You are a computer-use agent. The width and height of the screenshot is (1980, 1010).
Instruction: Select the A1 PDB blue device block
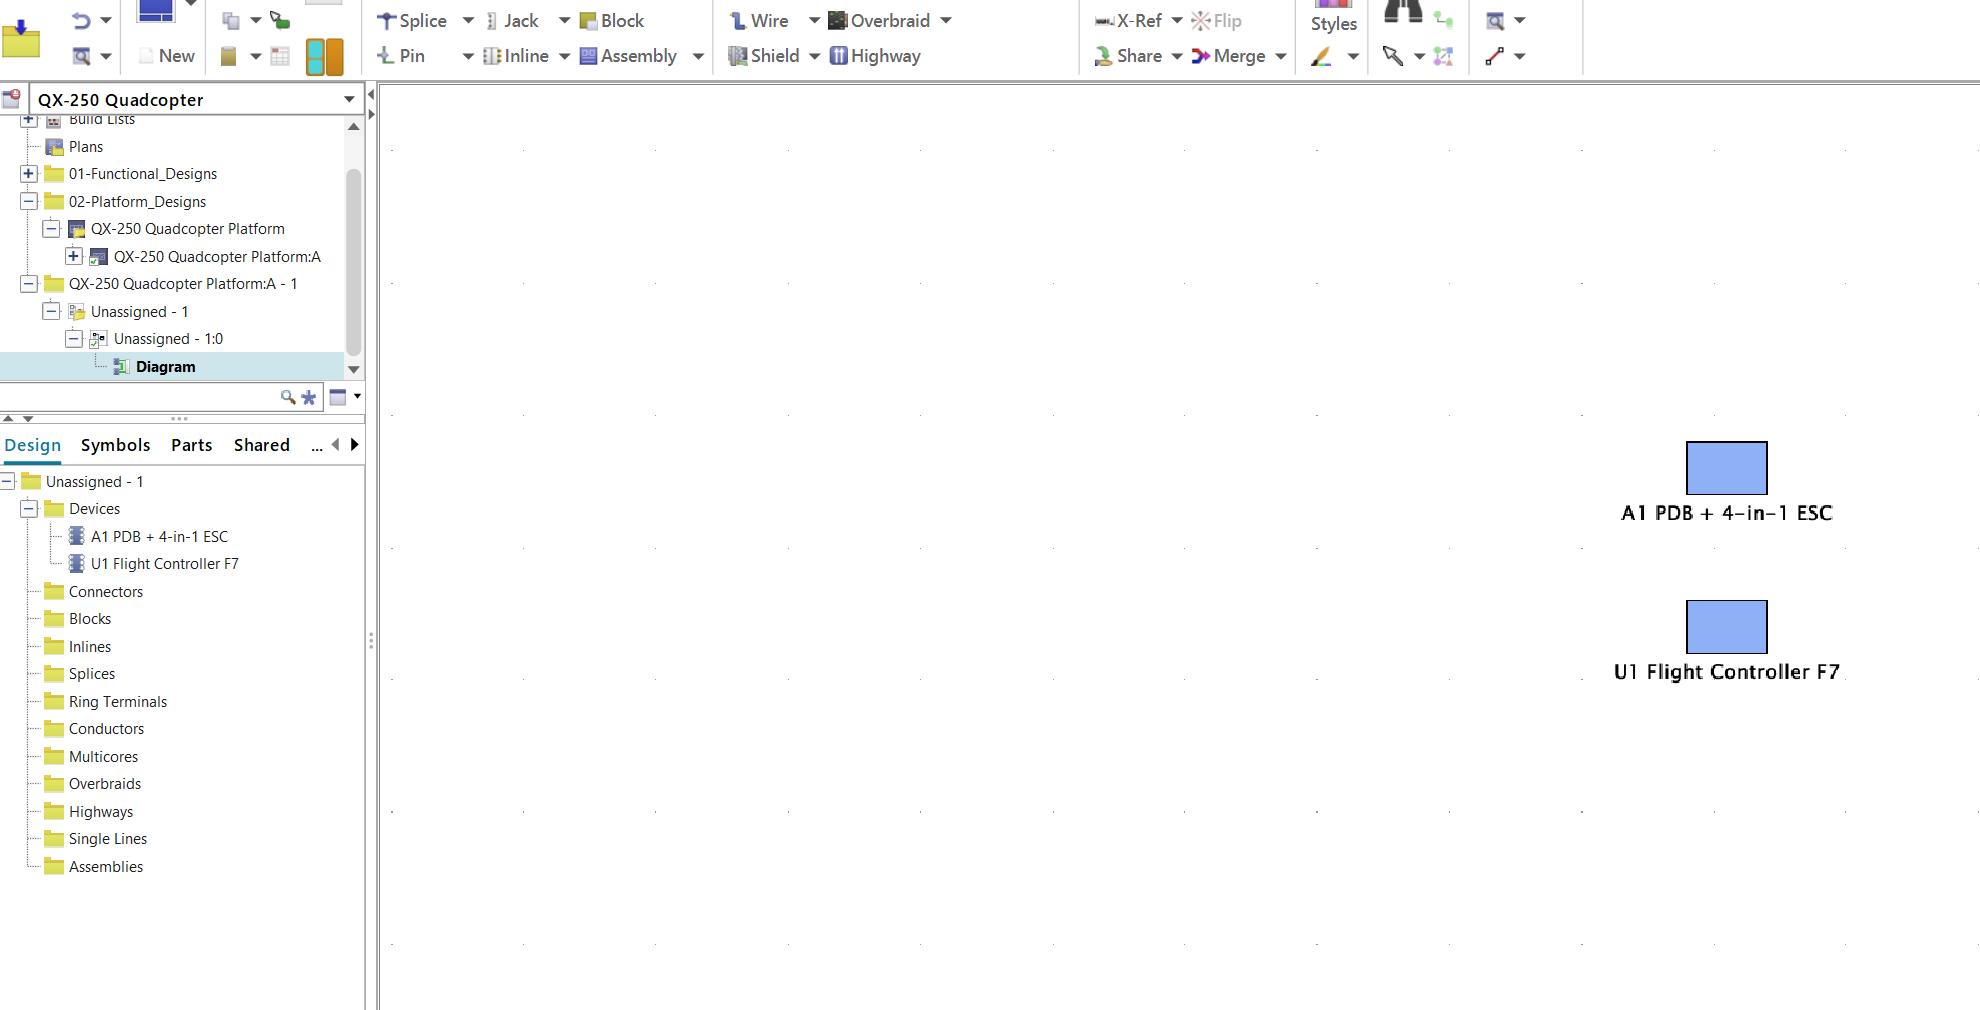(1726, 468)
